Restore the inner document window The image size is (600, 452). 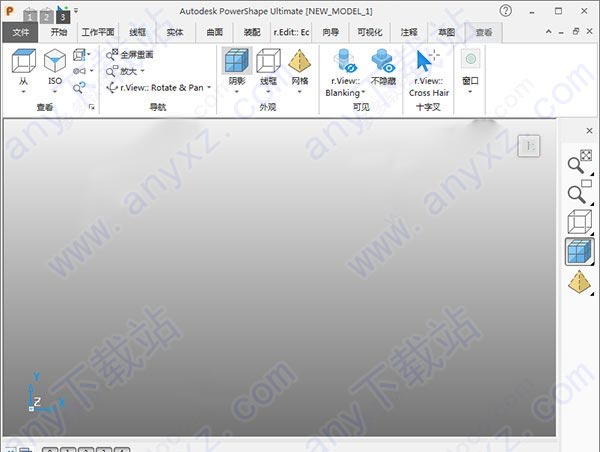point(576,32)
